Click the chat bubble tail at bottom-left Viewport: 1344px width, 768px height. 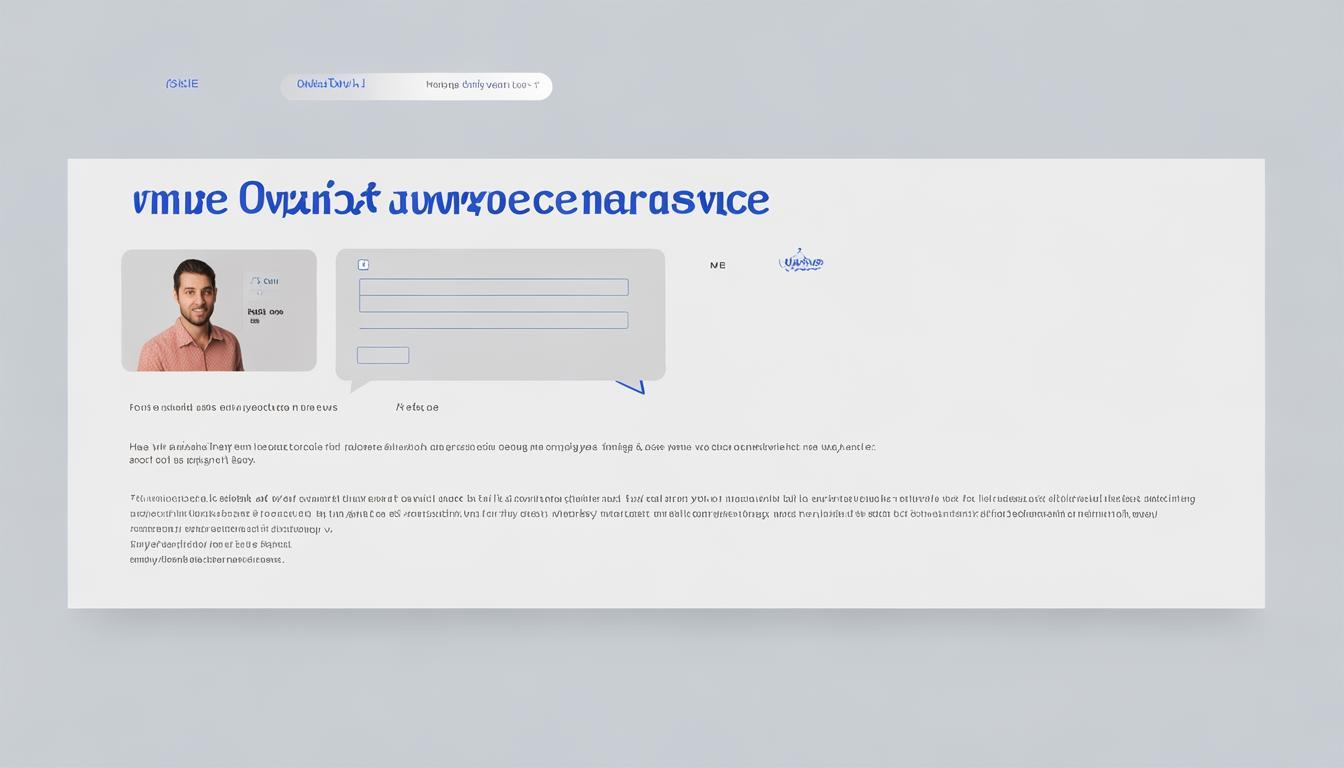tap(359, 386)
